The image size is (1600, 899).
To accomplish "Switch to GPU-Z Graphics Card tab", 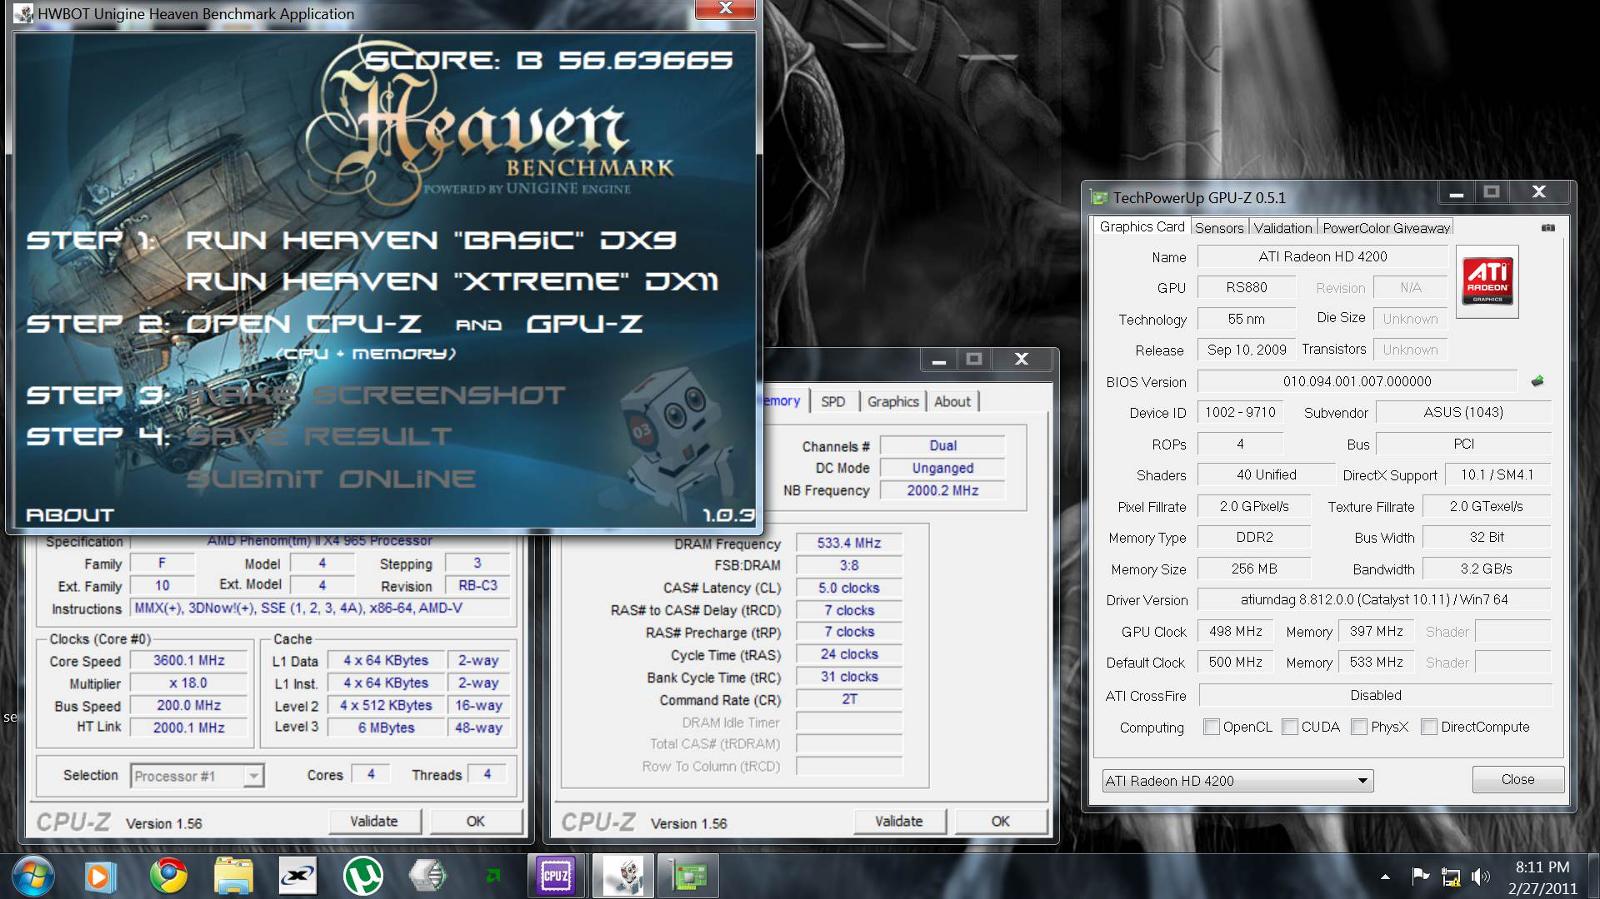I will (1142, 227).
